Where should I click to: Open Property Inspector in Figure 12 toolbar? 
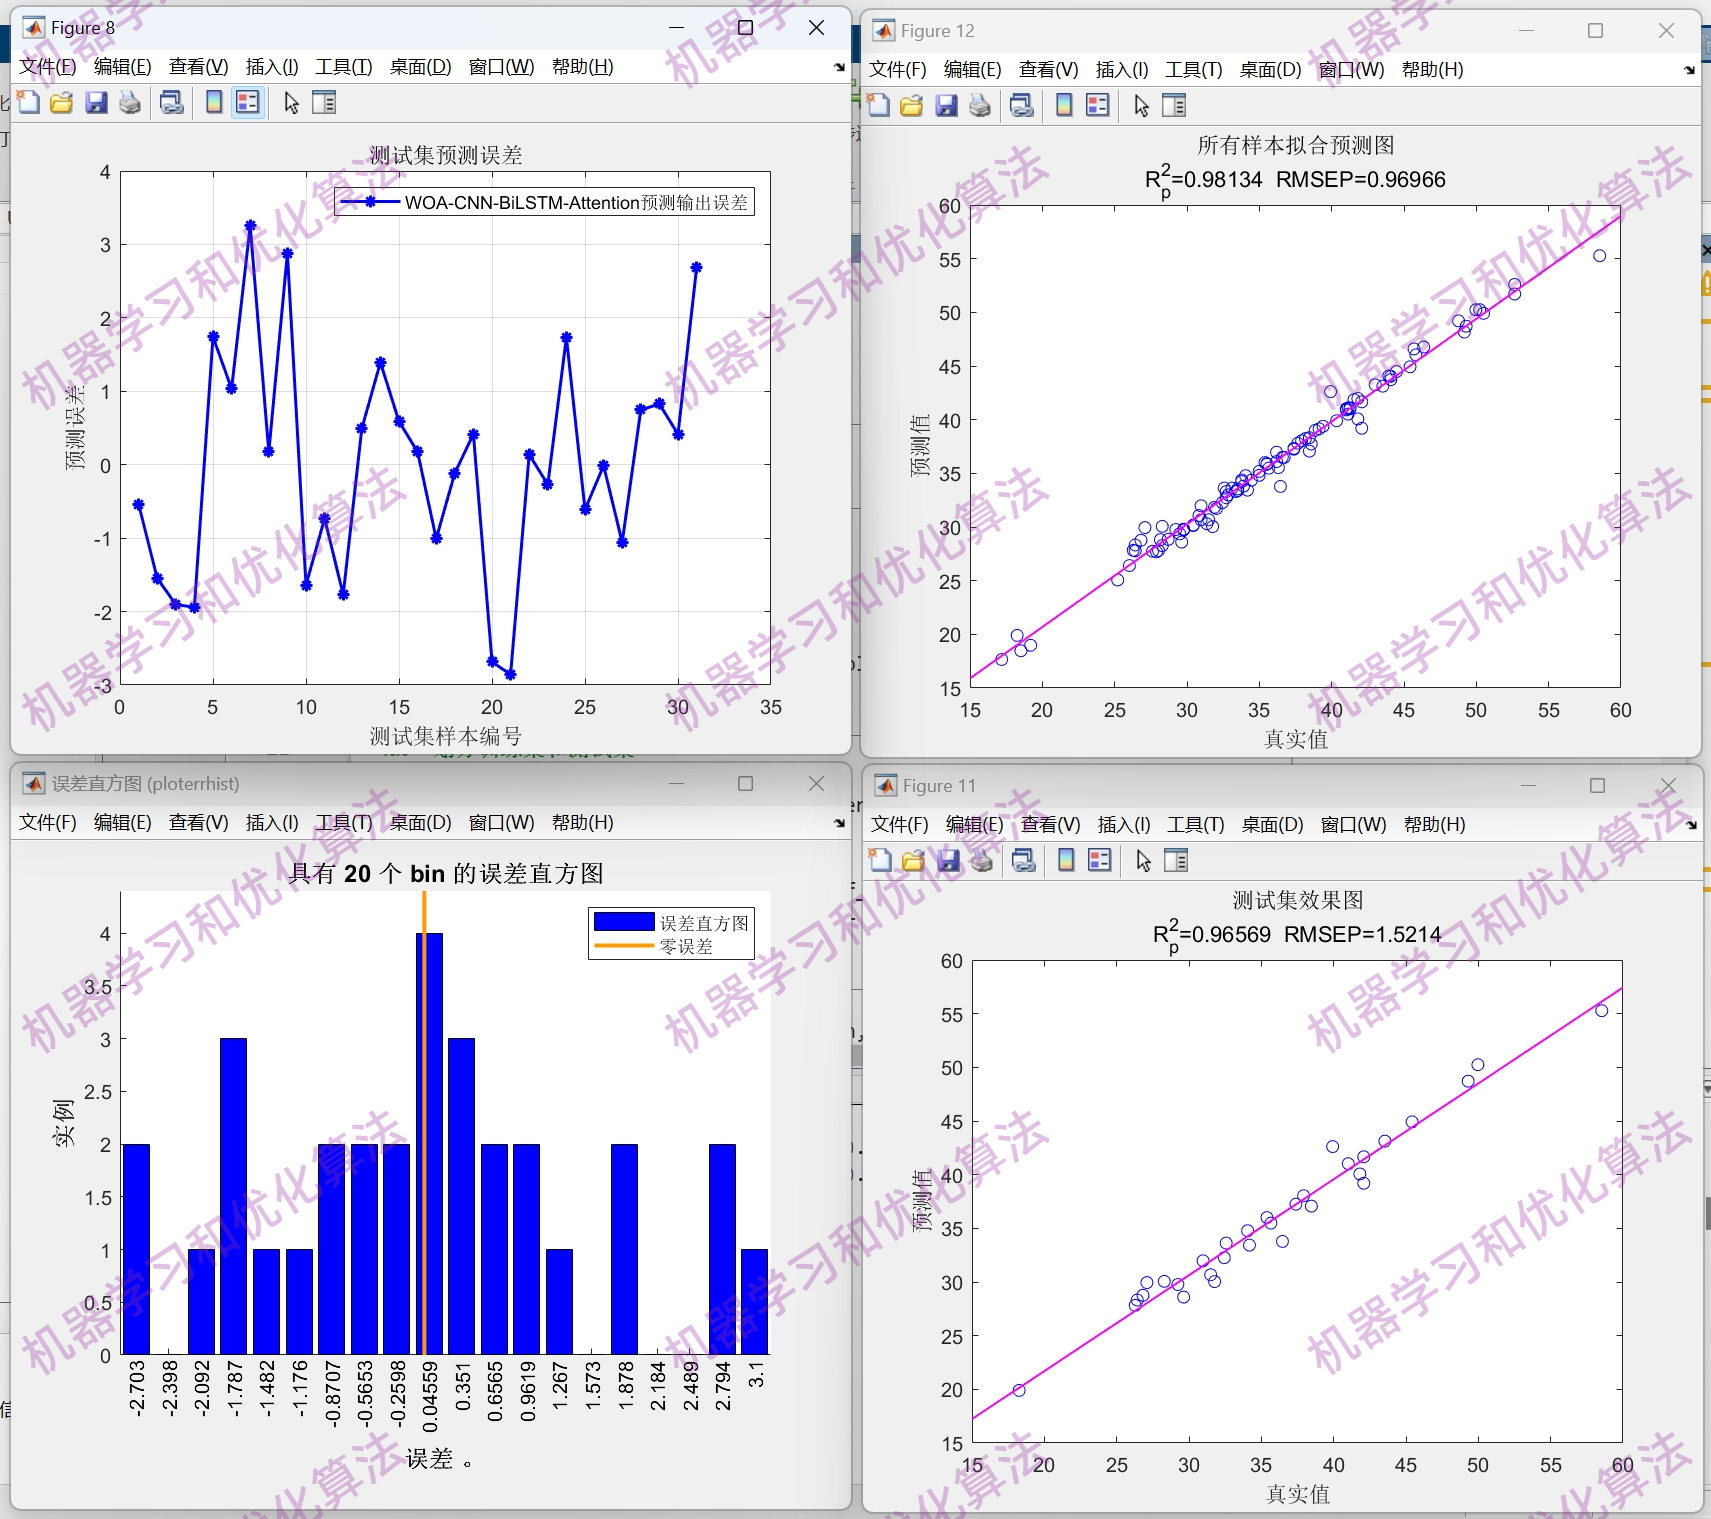(1174, 106)
